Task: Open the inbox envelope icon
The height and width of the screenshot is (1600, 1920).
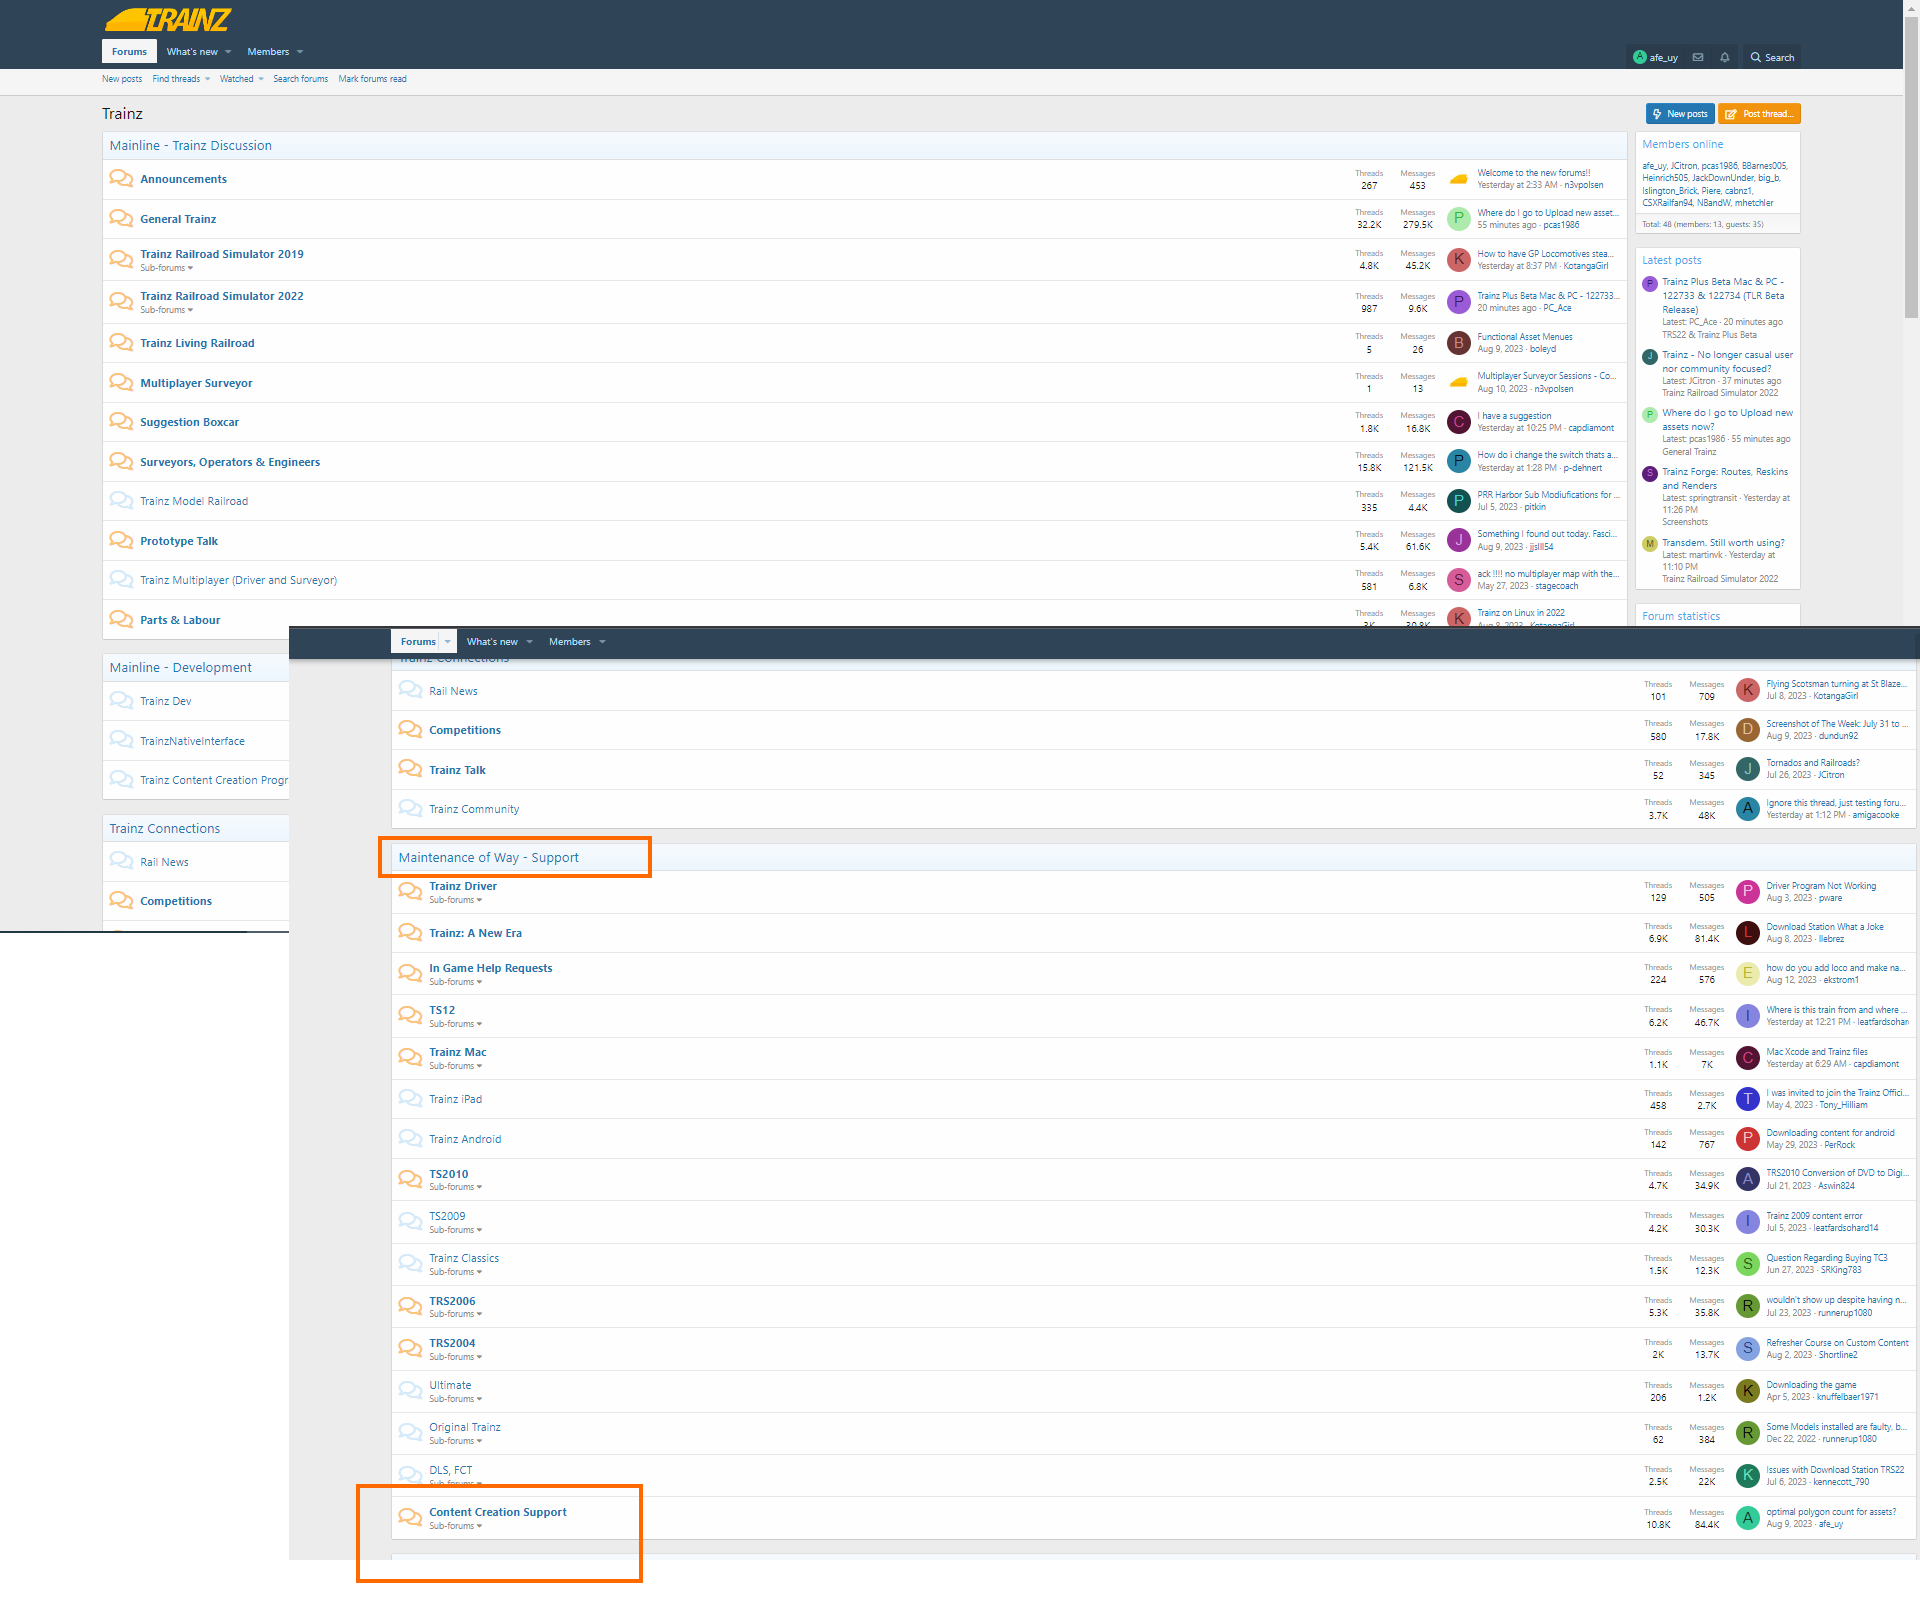Action: tap(1698, 57)
